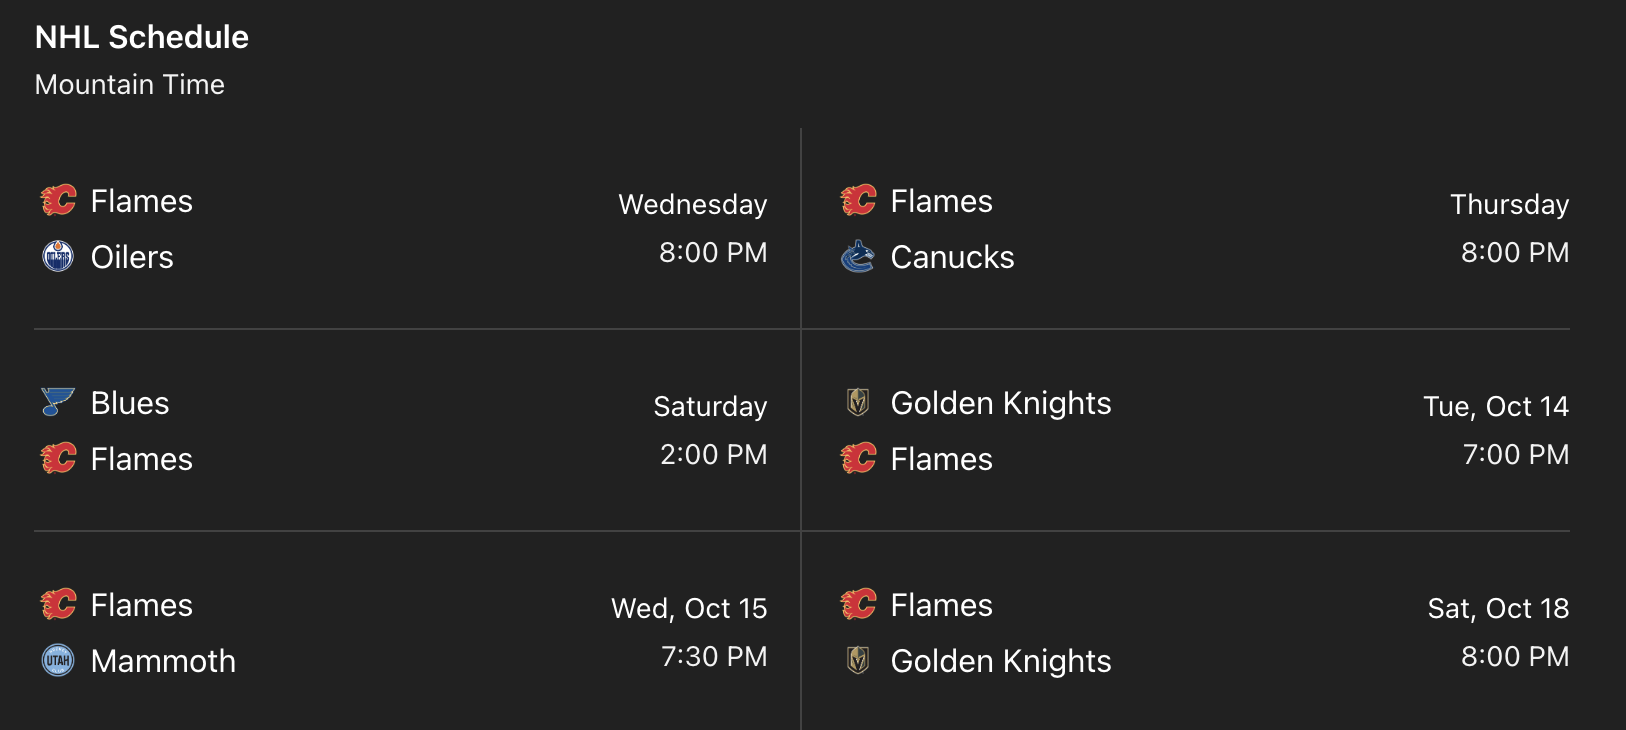Click Golden Knights logo in Oct 14 game
Image resolution: width=1626 pixels, height=730 pixels.
pos(858,402)
